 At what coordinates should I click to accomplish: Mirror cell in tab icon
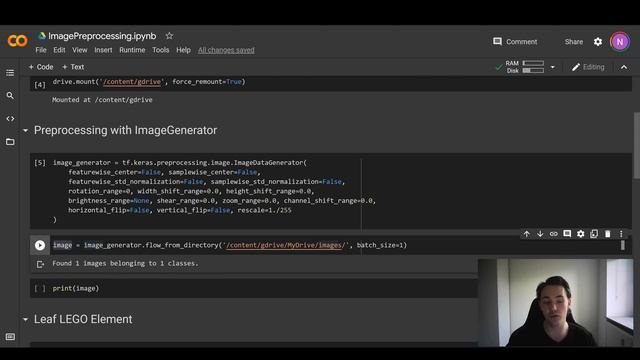point(594,234)
